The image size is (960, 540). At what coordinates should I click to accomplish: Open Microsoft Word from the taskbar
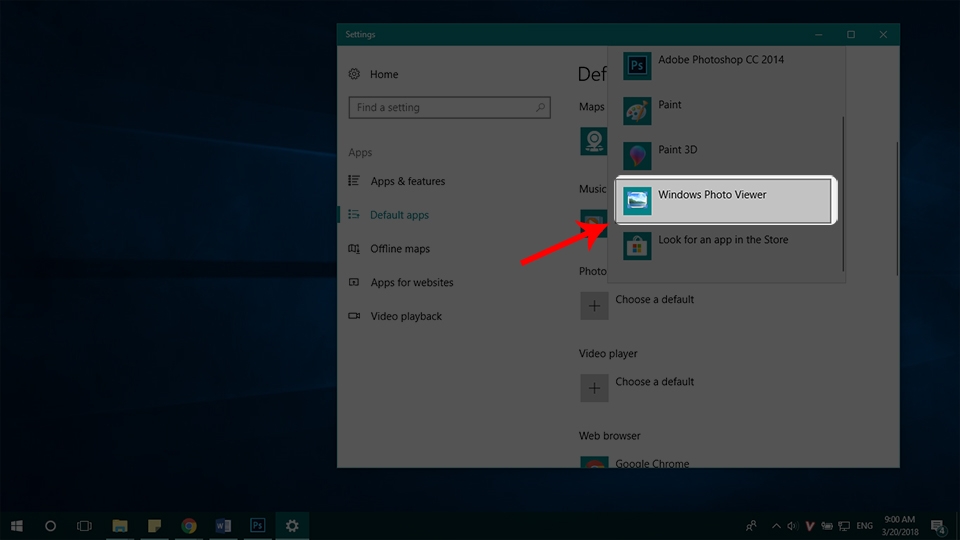pyautogui.click(x=223, y=525)
